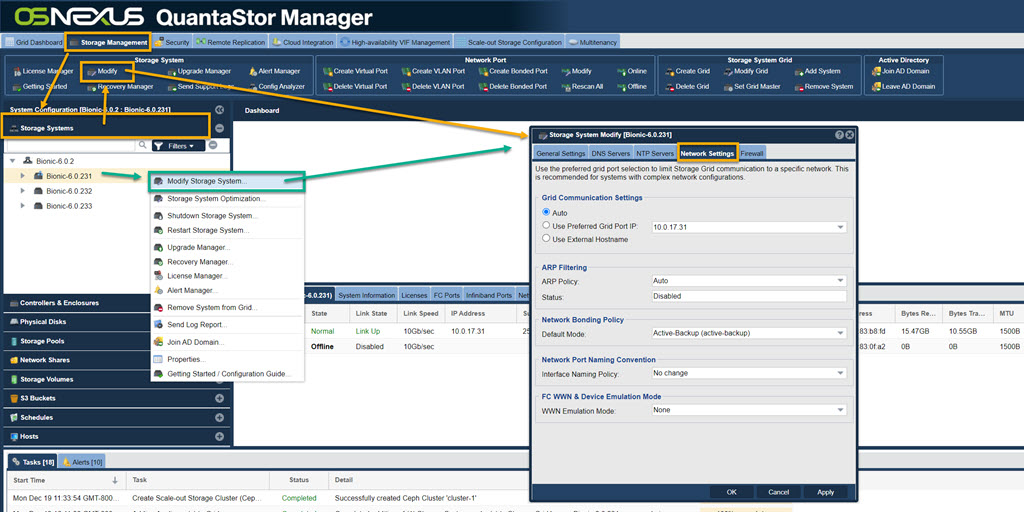Screen dimensions: 1024x512
Task: Select Use External Hostname radio button
Action: 547,239
